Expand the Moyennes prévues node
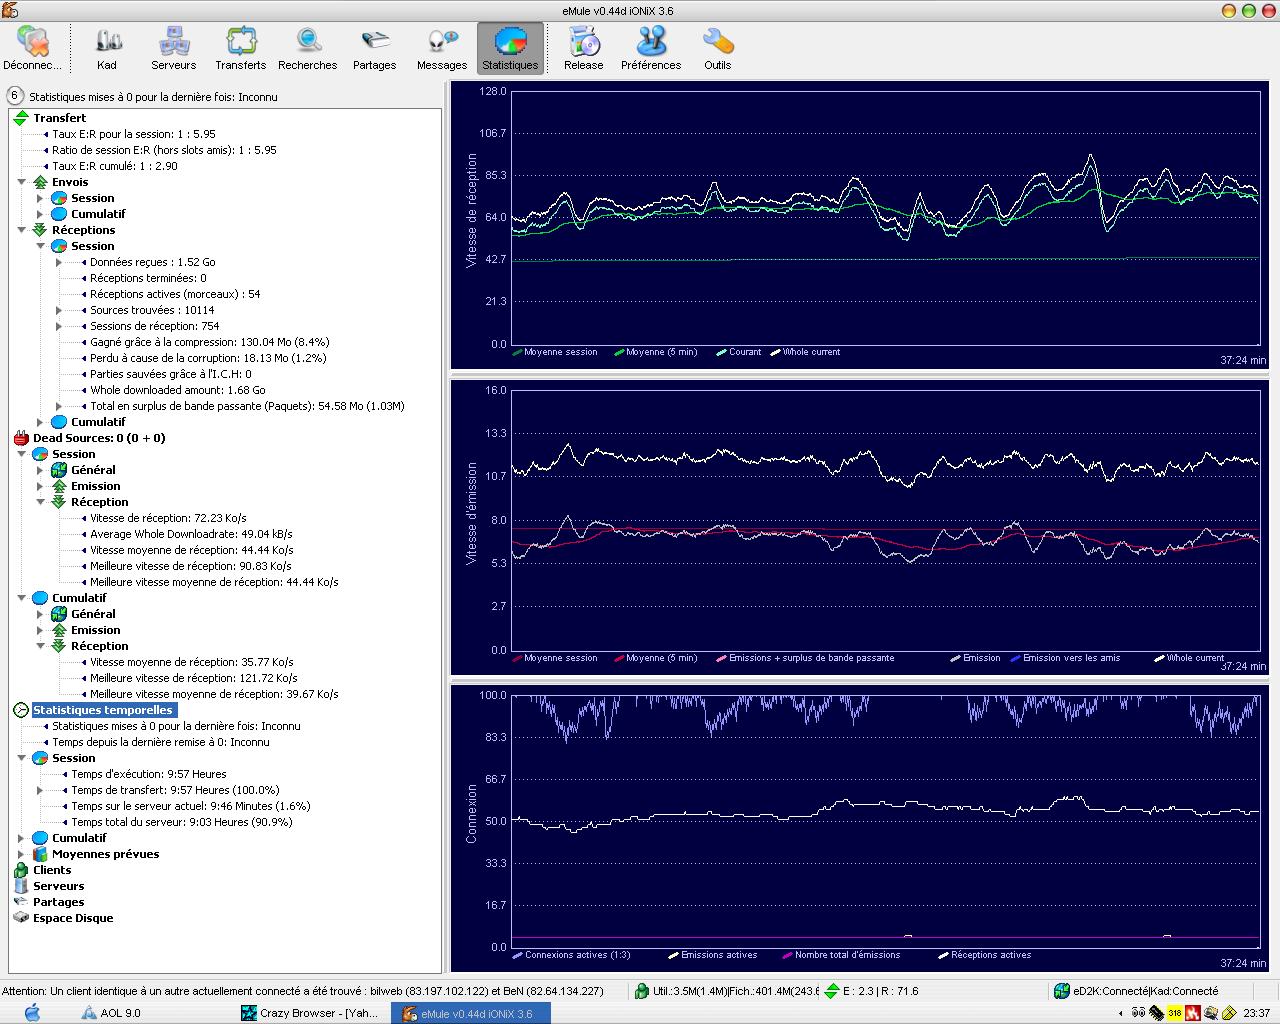The height and width of the screenshot is (1024, 1280). click(x=21, y=854)
